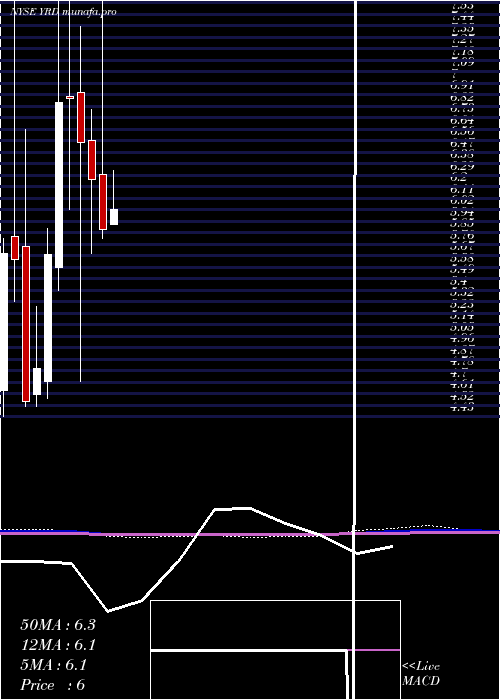Click the 6.29 price axis label
Viewport: 500px width, 700px height.
tap(462, 167)
